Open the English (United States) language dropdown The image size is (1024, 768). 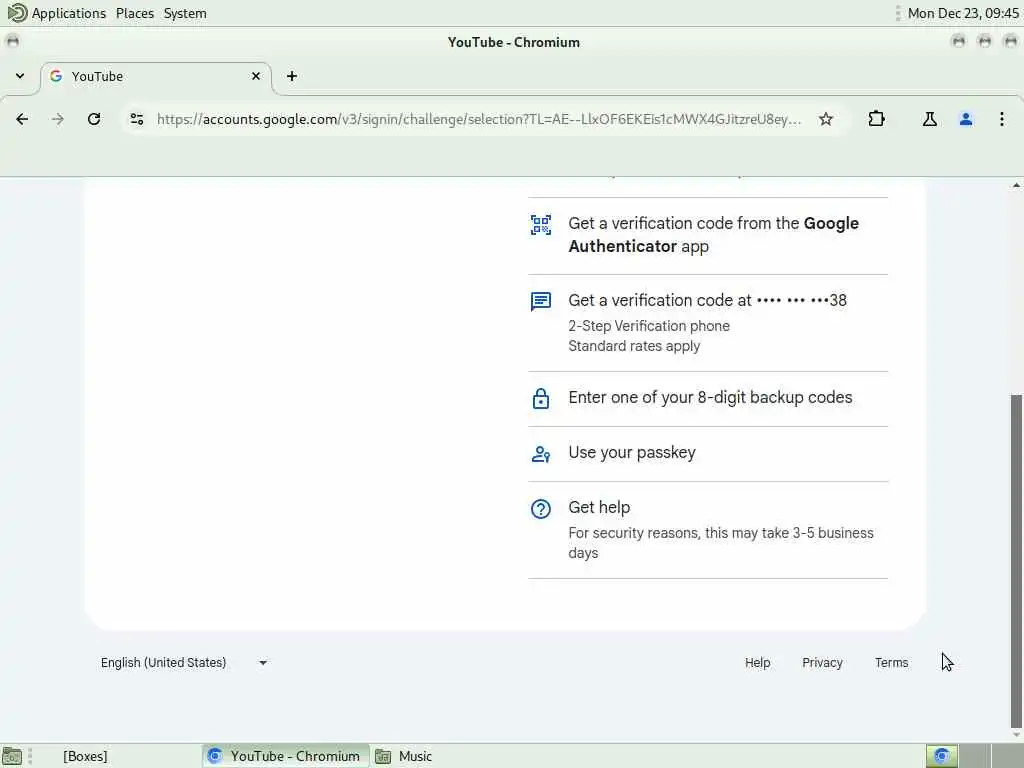coord(184,662)
